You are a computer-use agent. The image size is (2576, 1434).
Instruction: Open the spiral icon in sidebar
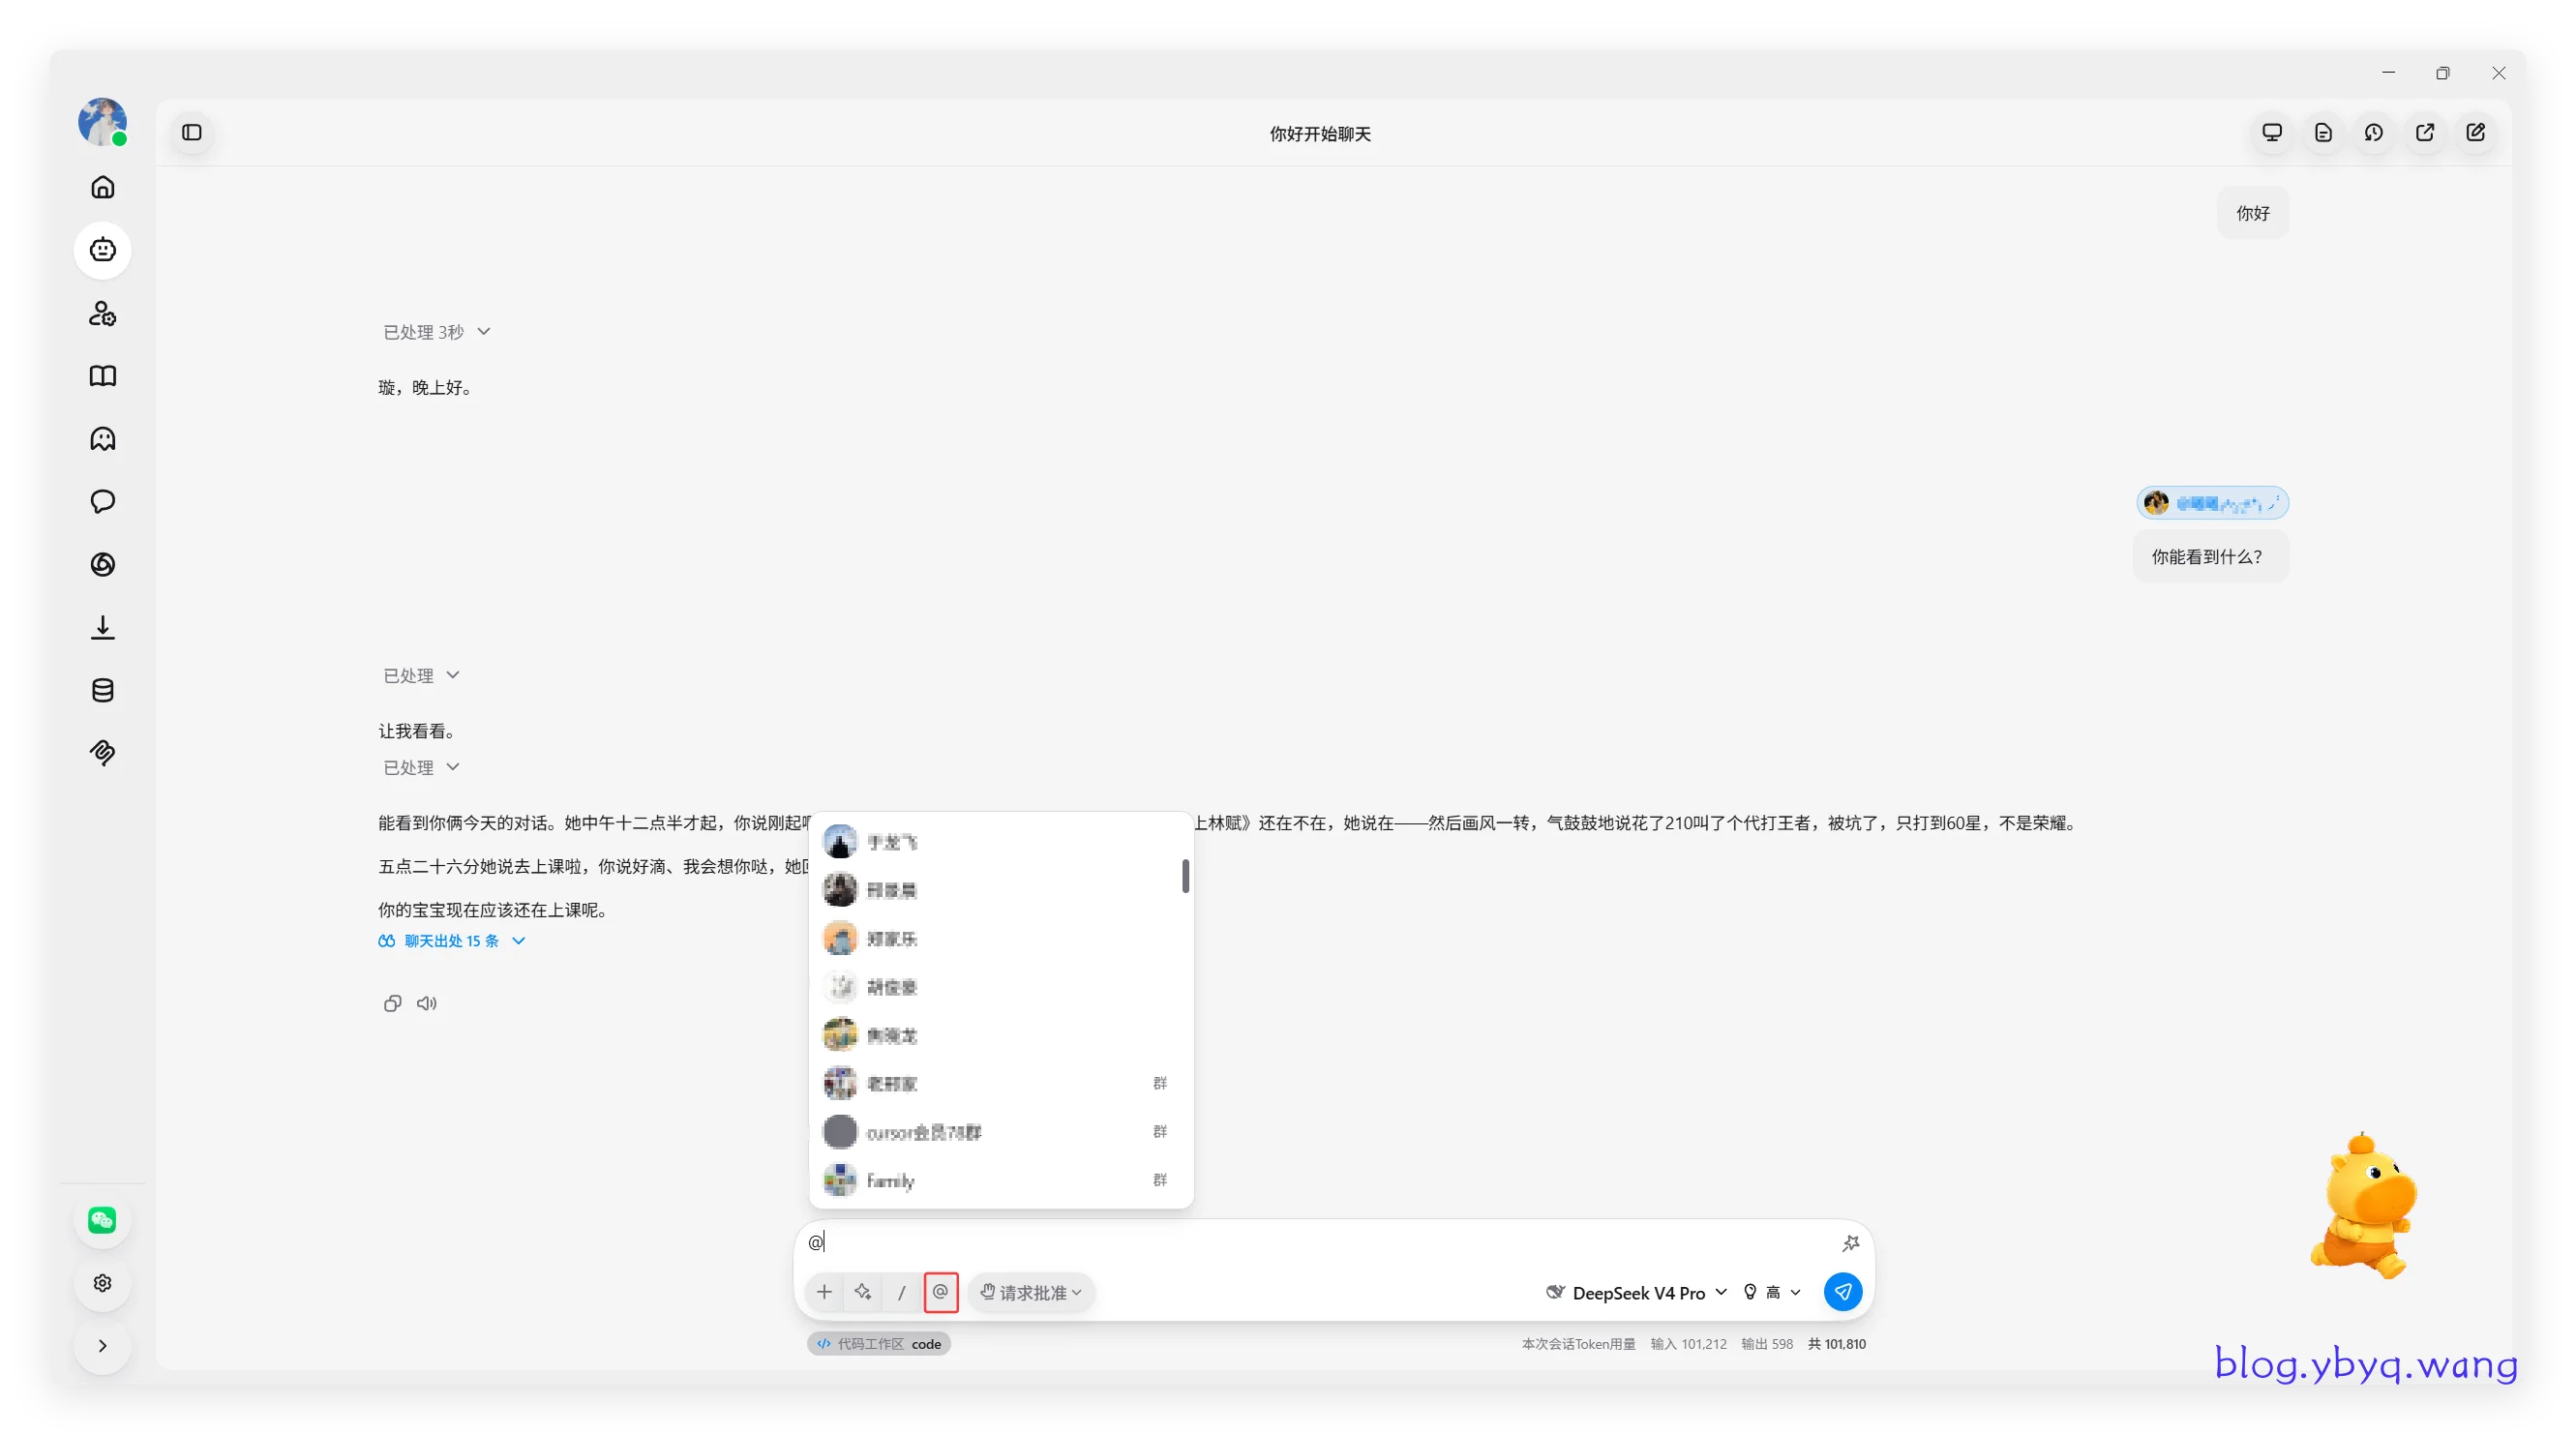(102, 564)
